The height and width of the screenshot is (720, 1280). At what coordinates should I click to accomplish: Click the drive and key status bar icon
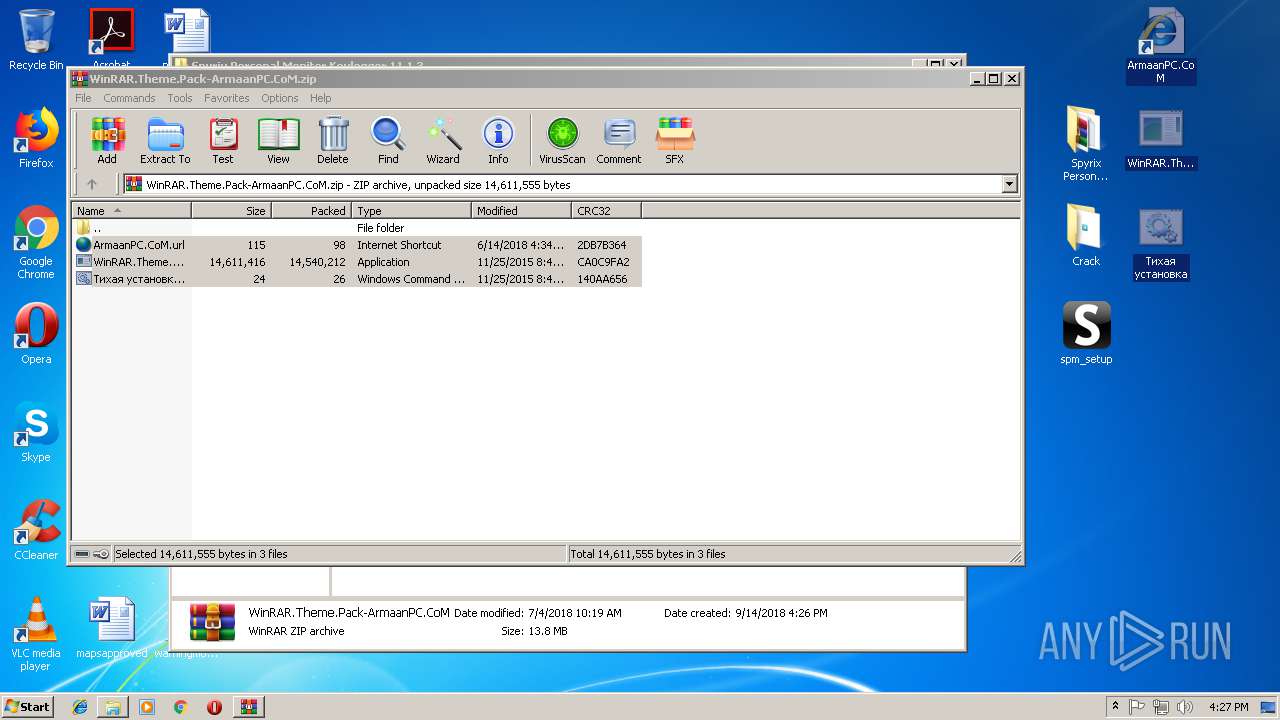92,554
